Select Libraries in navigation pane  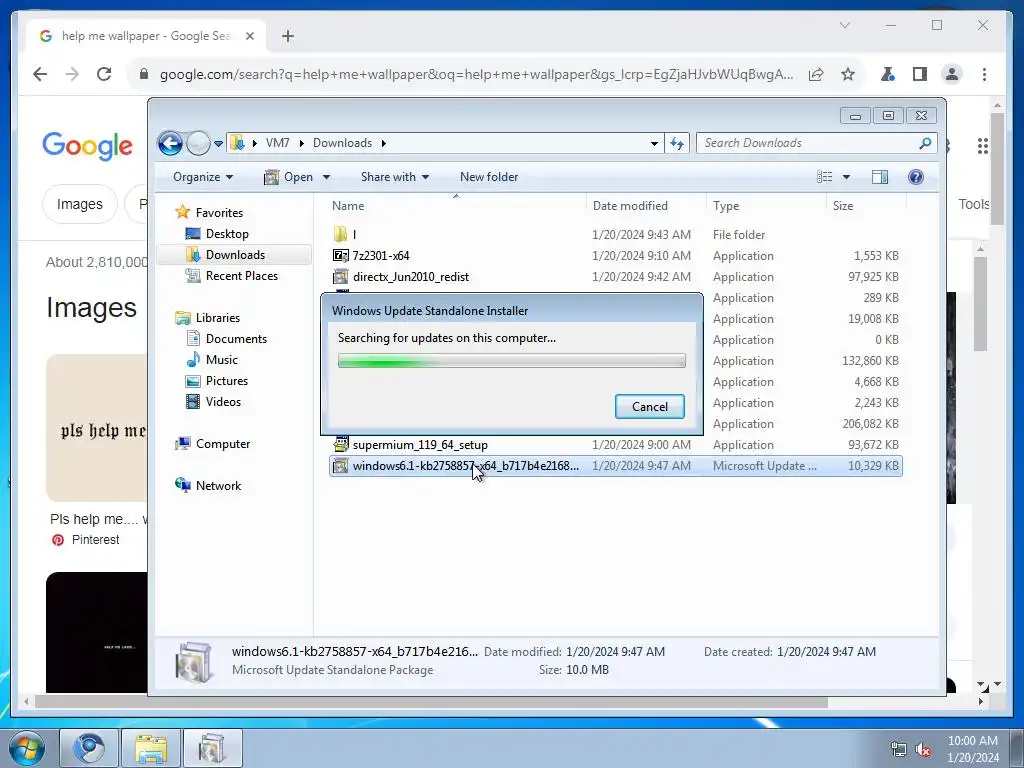pos(217,317)
